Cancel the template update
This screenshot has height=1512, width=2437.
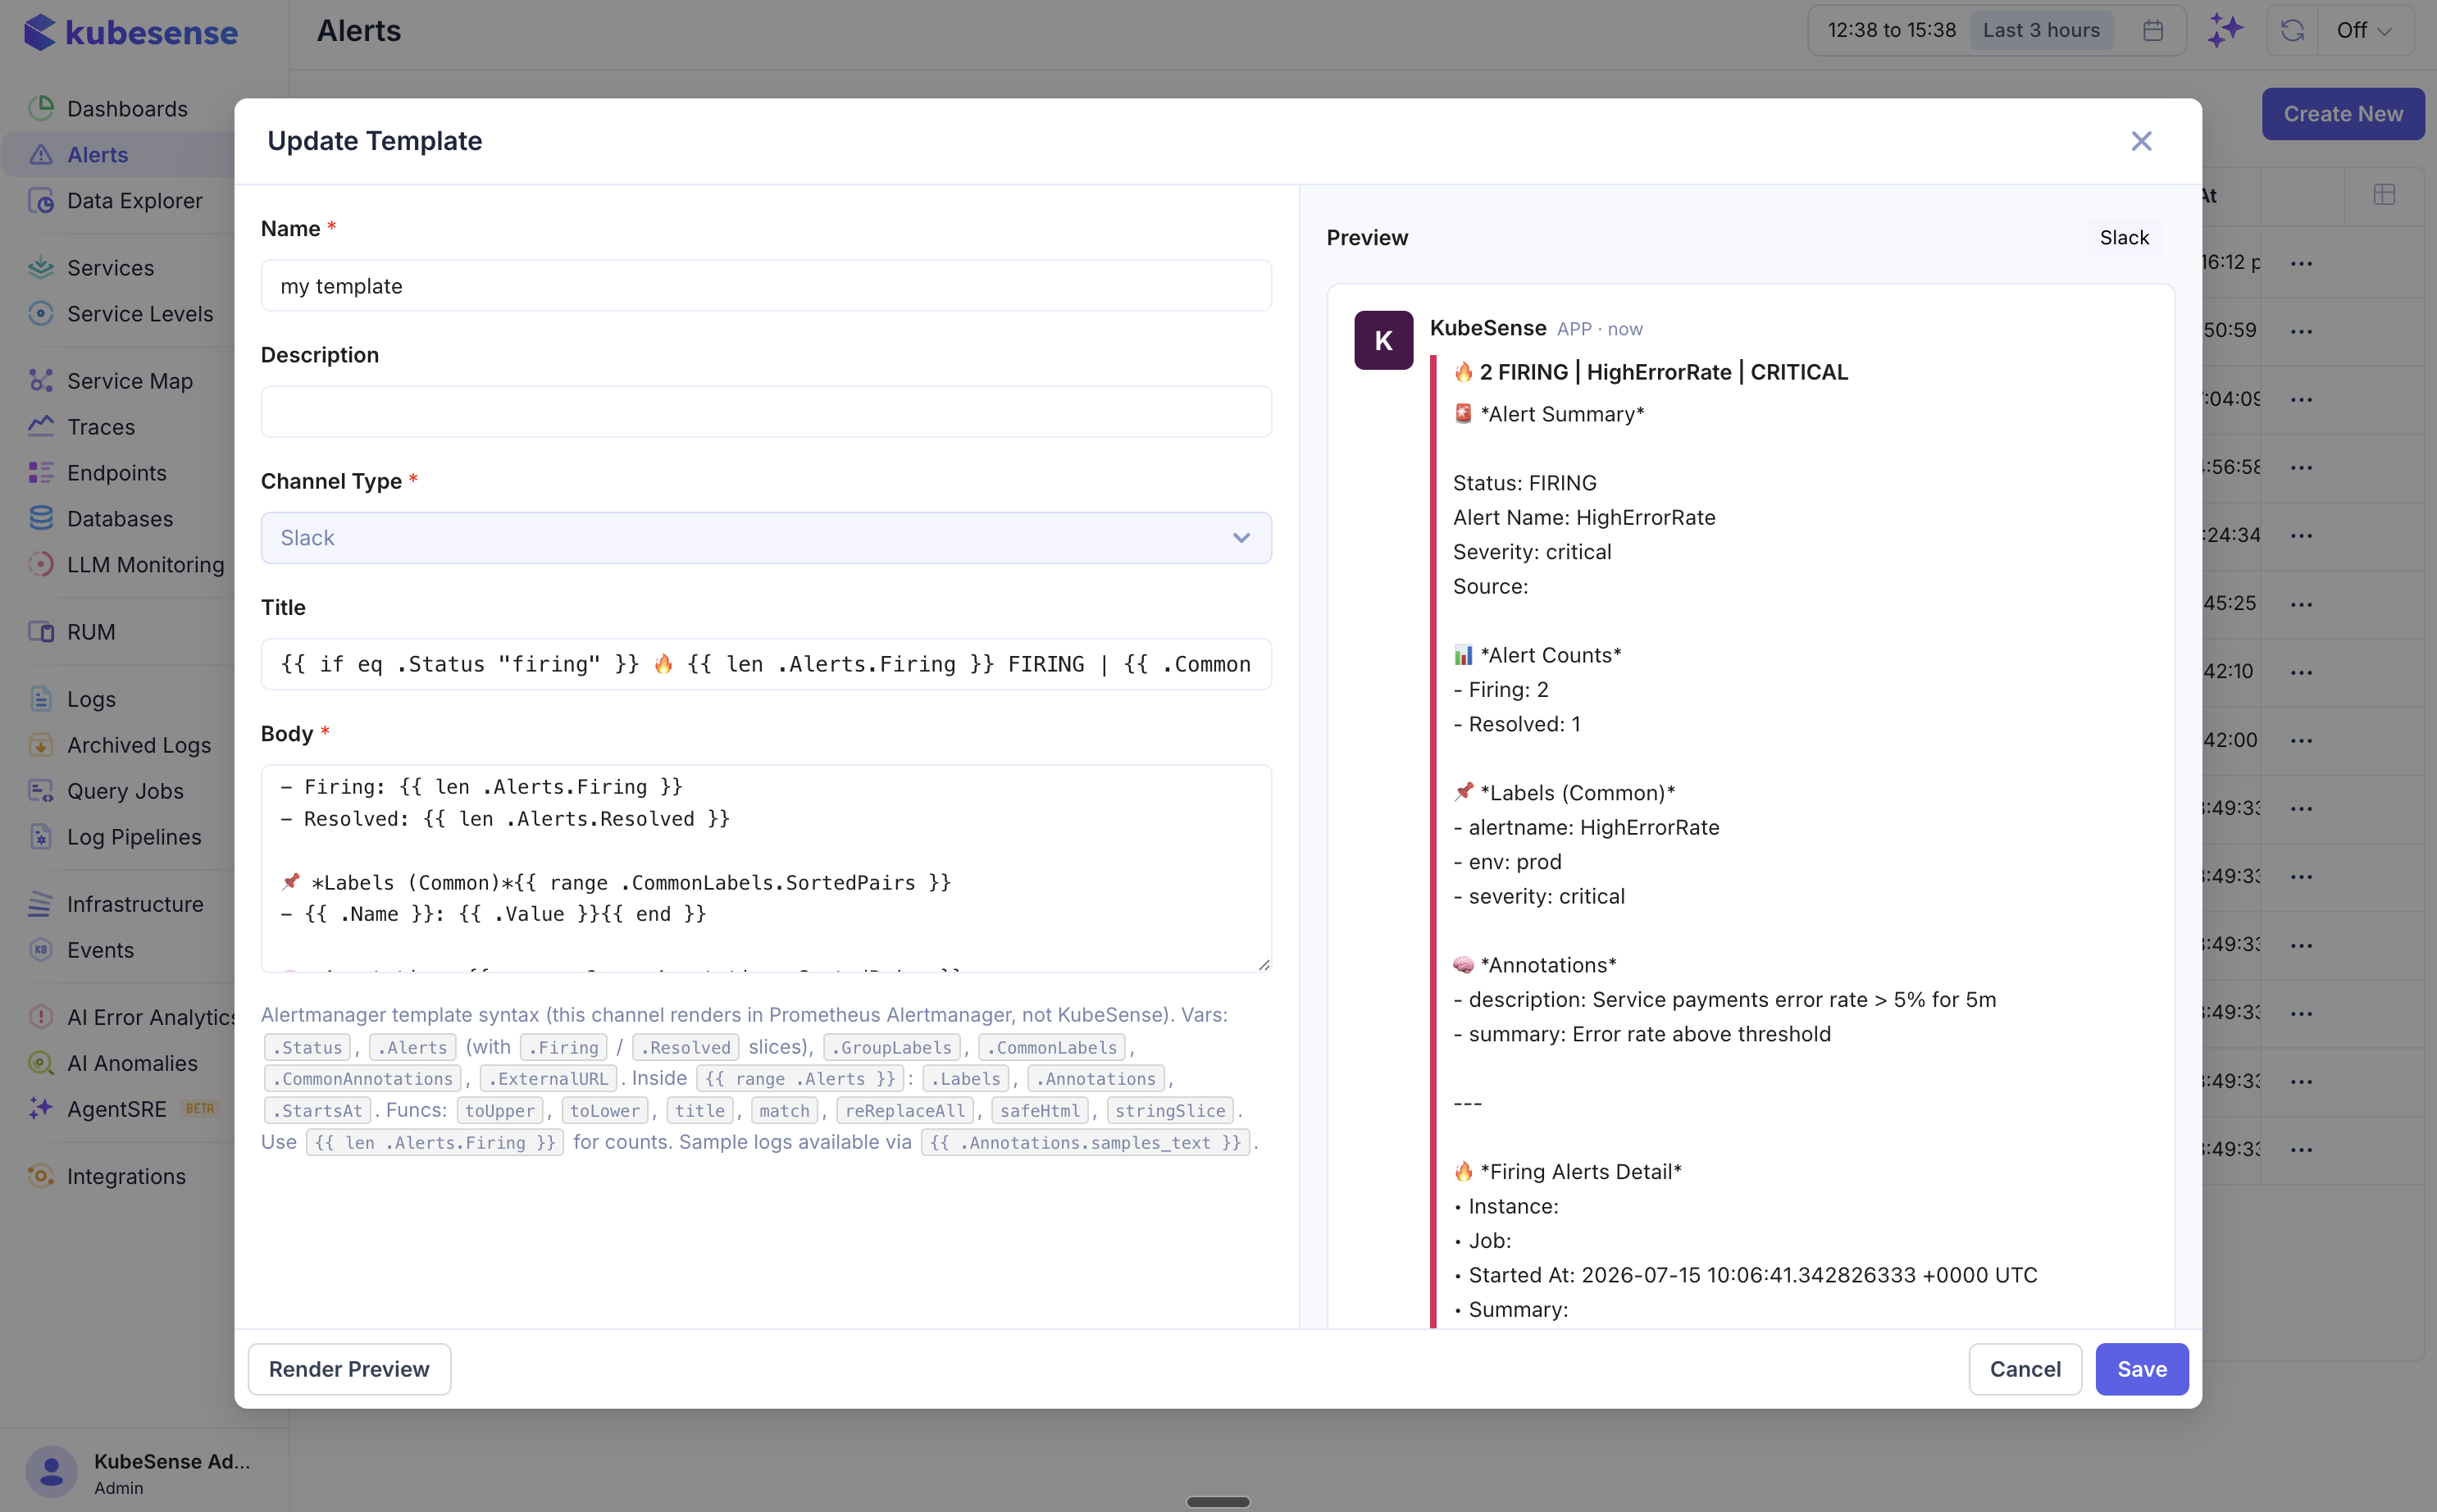pos(2024,1368)
